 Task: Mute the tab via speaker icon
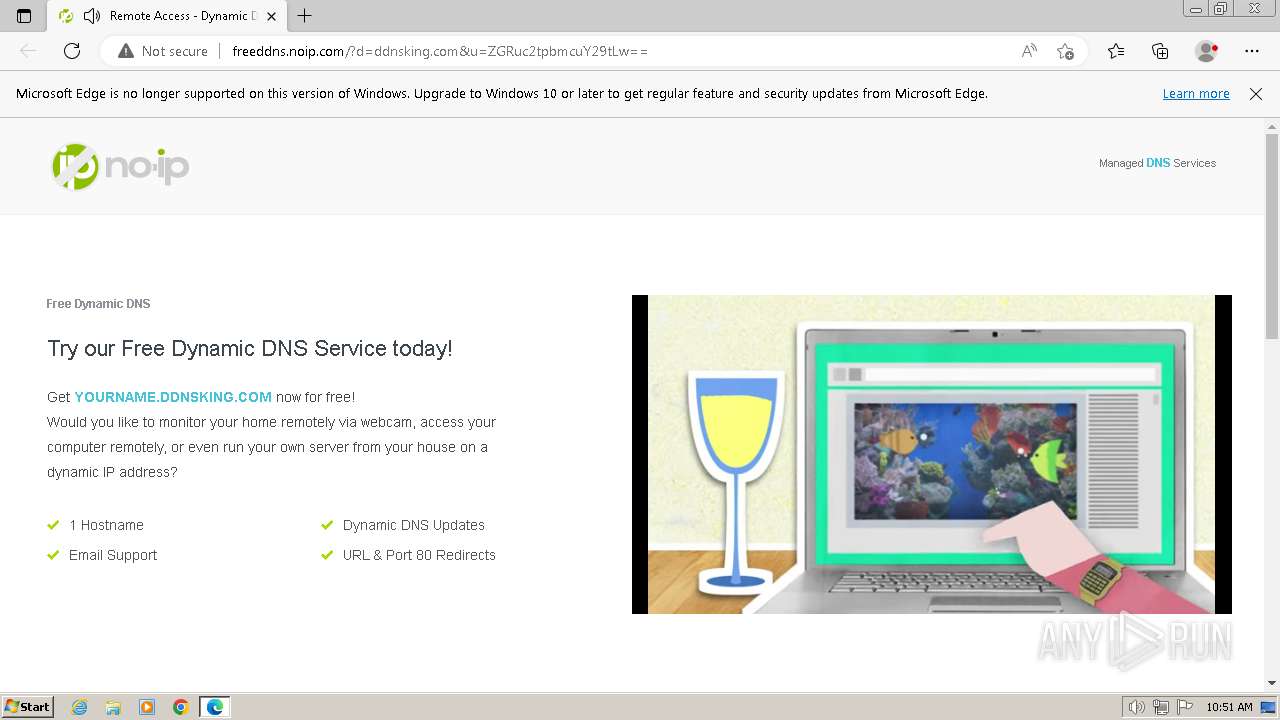click(x=92, y=16)
